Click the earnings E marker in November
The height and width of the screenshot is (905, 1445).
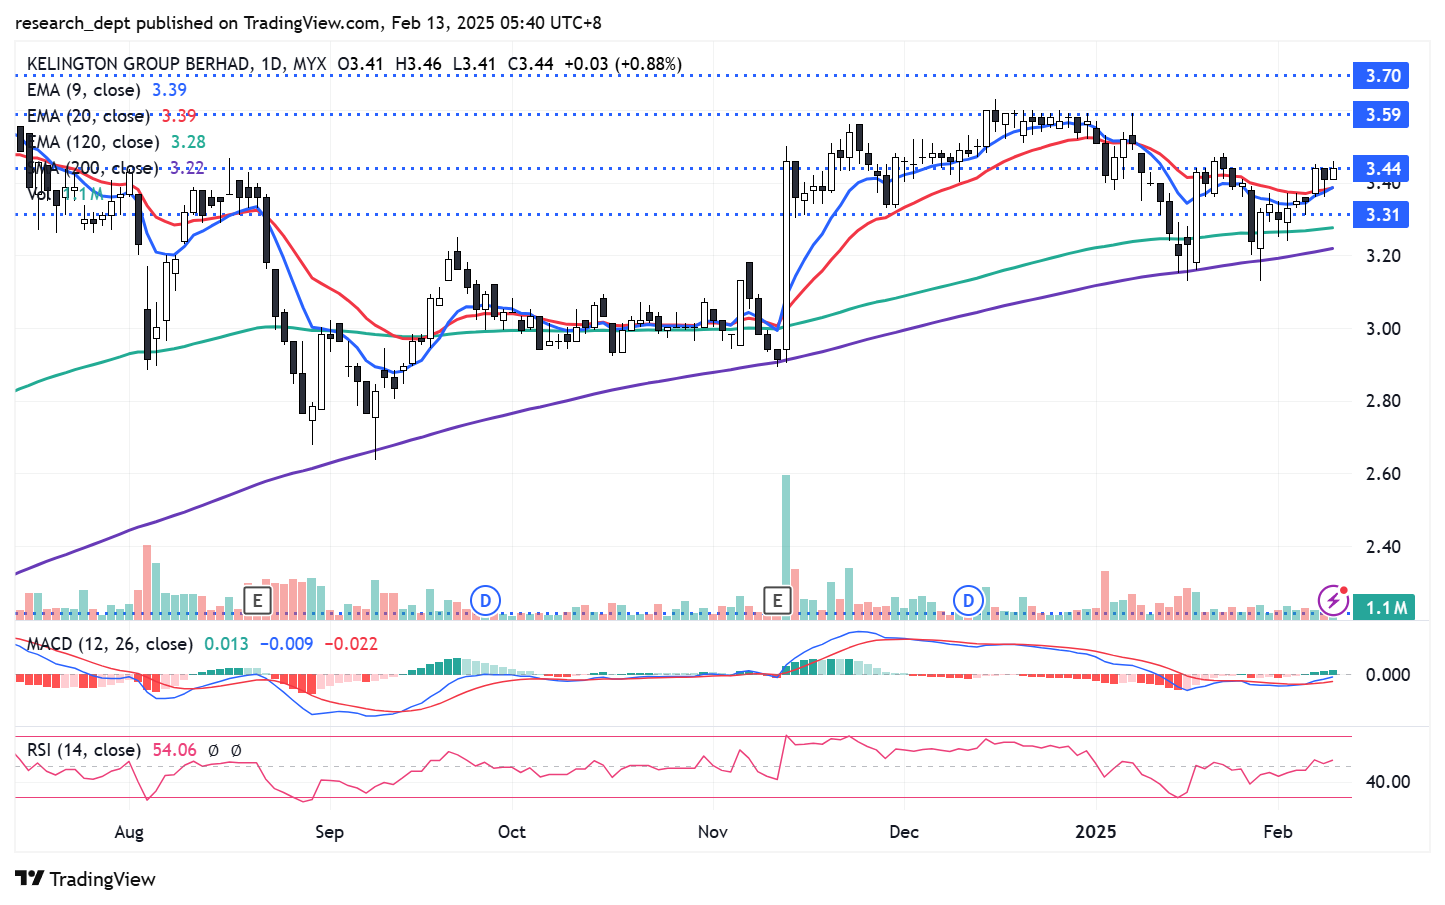pyautogui.click(x=777, y=601)
